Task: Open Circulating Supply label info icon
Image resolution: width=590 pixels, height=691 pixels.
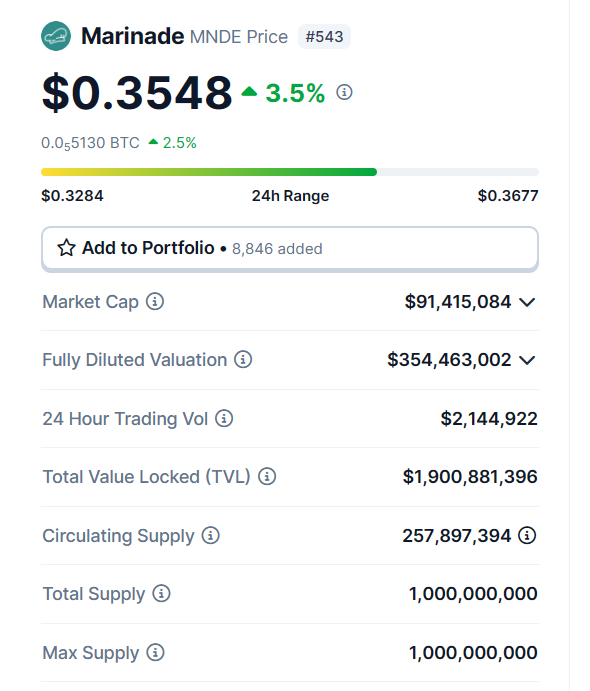Action: 211,535
